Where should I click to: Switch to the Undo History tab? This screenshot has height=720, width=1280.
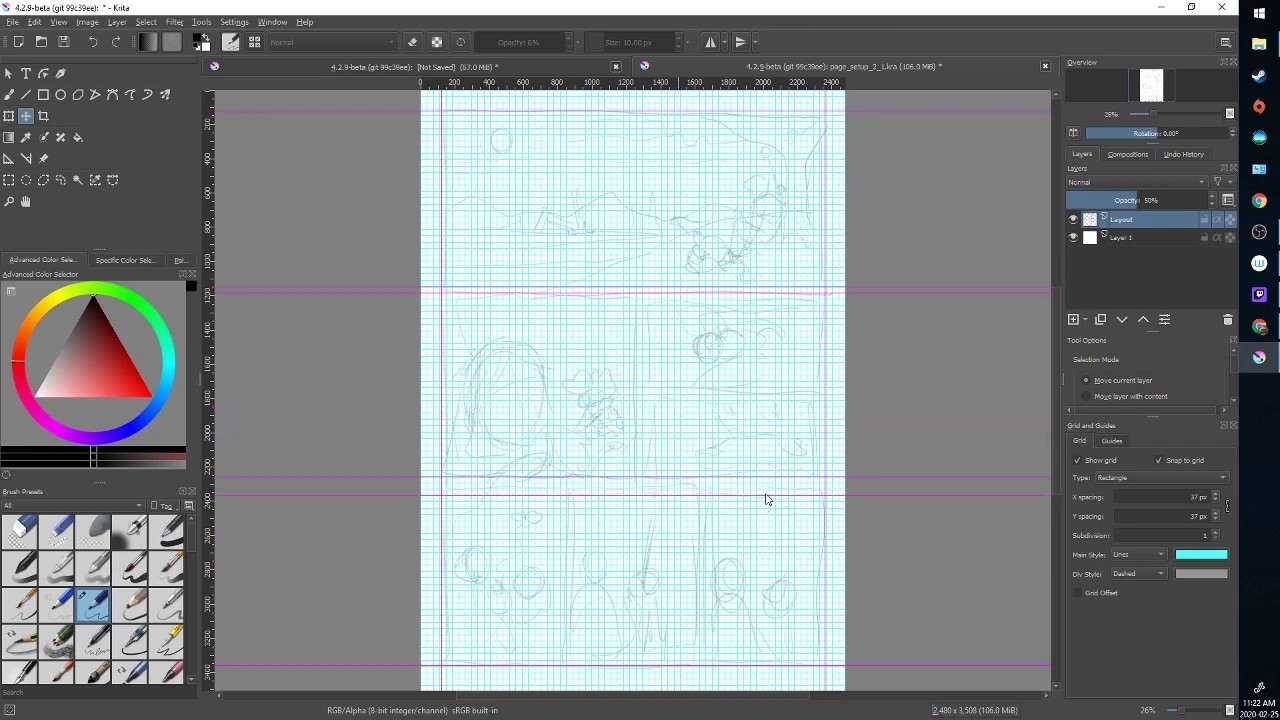point(1183,155)
